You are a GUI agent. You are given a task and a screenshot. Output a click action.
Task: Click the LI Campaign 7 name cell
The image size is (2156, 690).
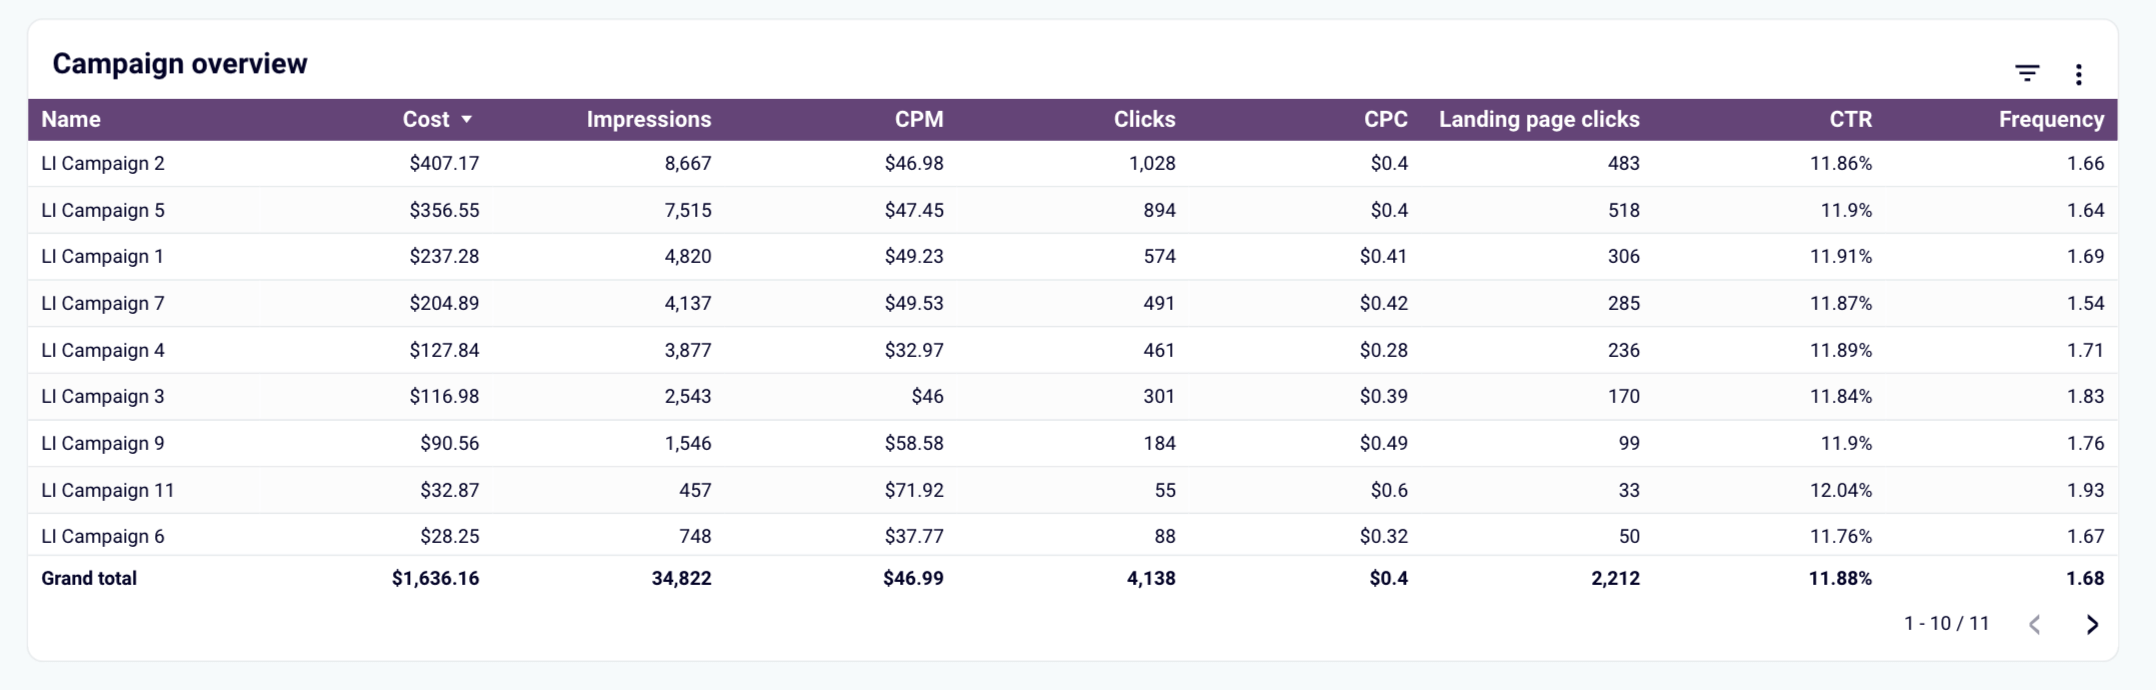pyautogui.click(x=103, y=304)
